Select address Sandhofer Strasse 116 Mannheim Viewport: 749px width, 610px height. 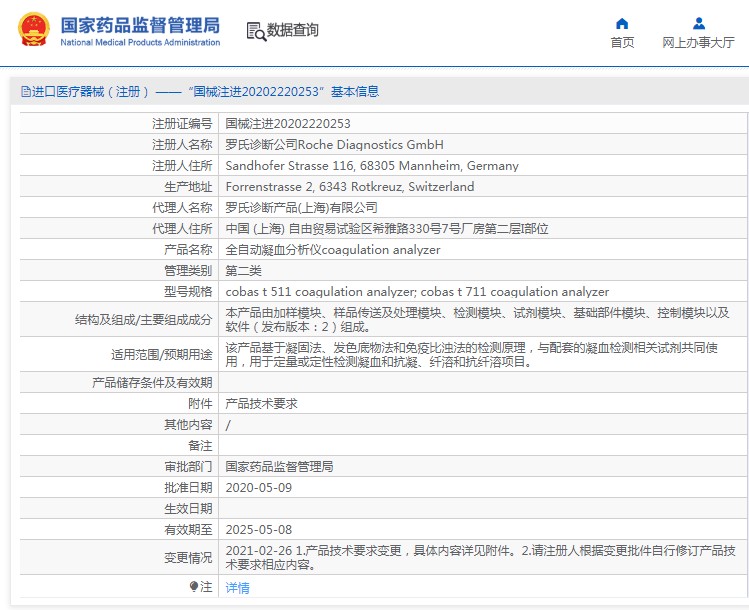pyautogui.click(x=372, y=166)
